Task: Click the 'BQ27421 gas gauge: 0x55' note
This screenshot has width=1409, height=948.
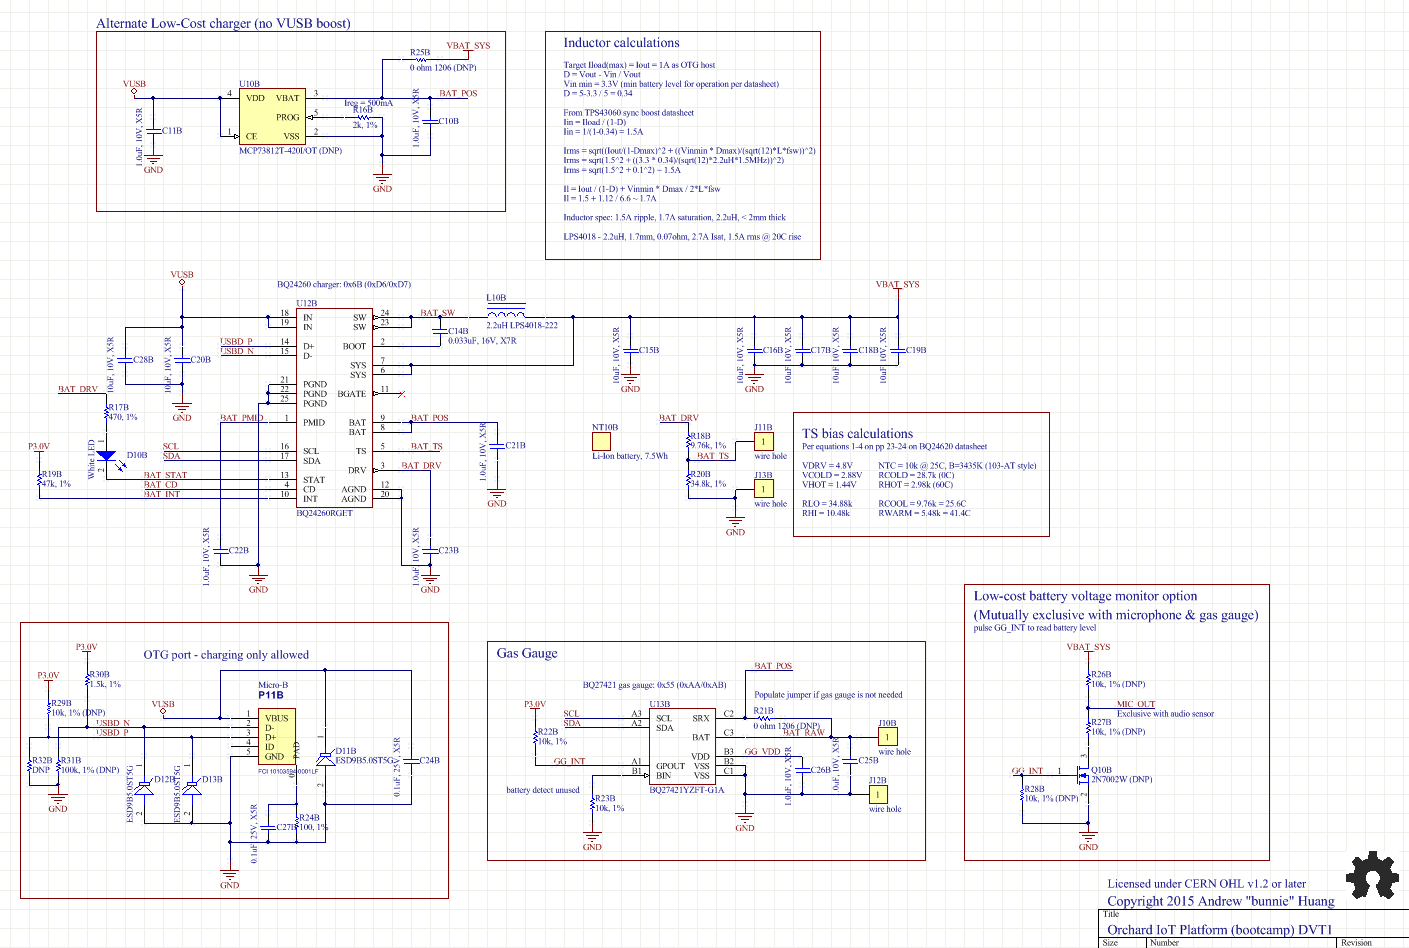Action: (x=655, y=686)
